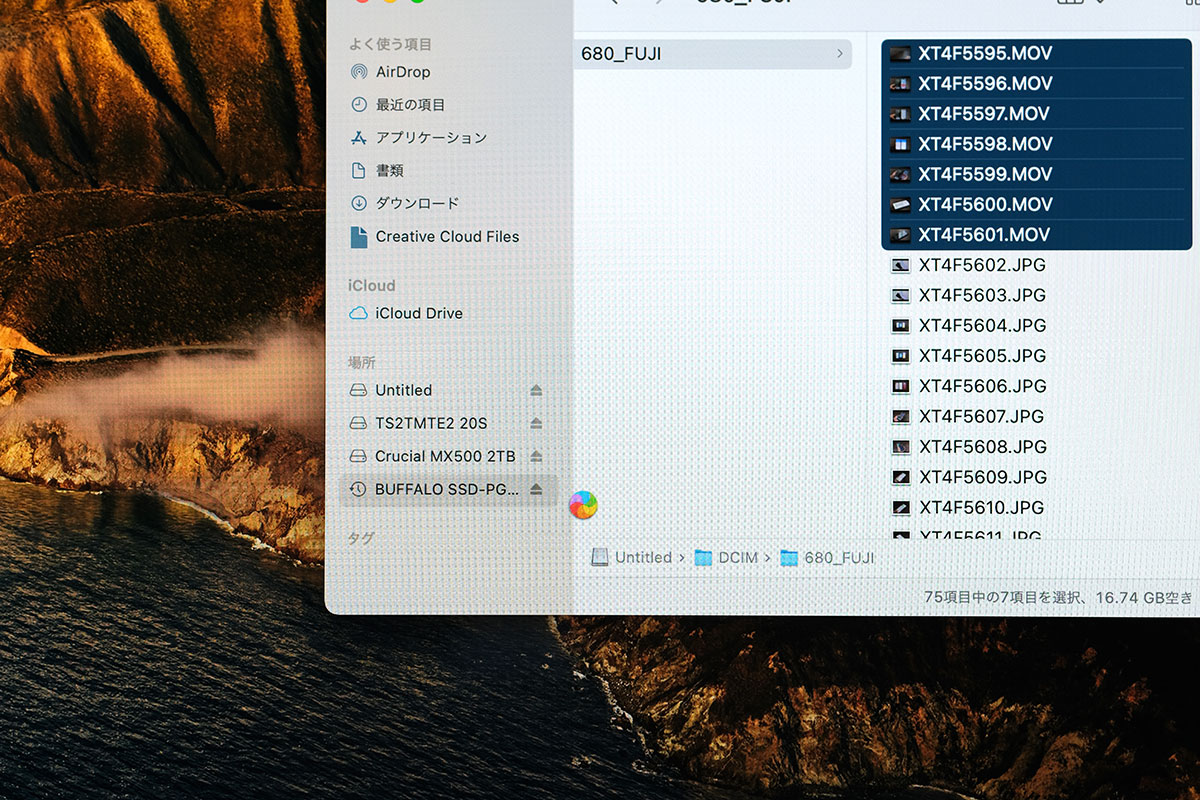Image resolution: width=1200 pixels, height=800 pixels.
Task: Select file XT4F5595.MOV
Action: pos(1037,53)
